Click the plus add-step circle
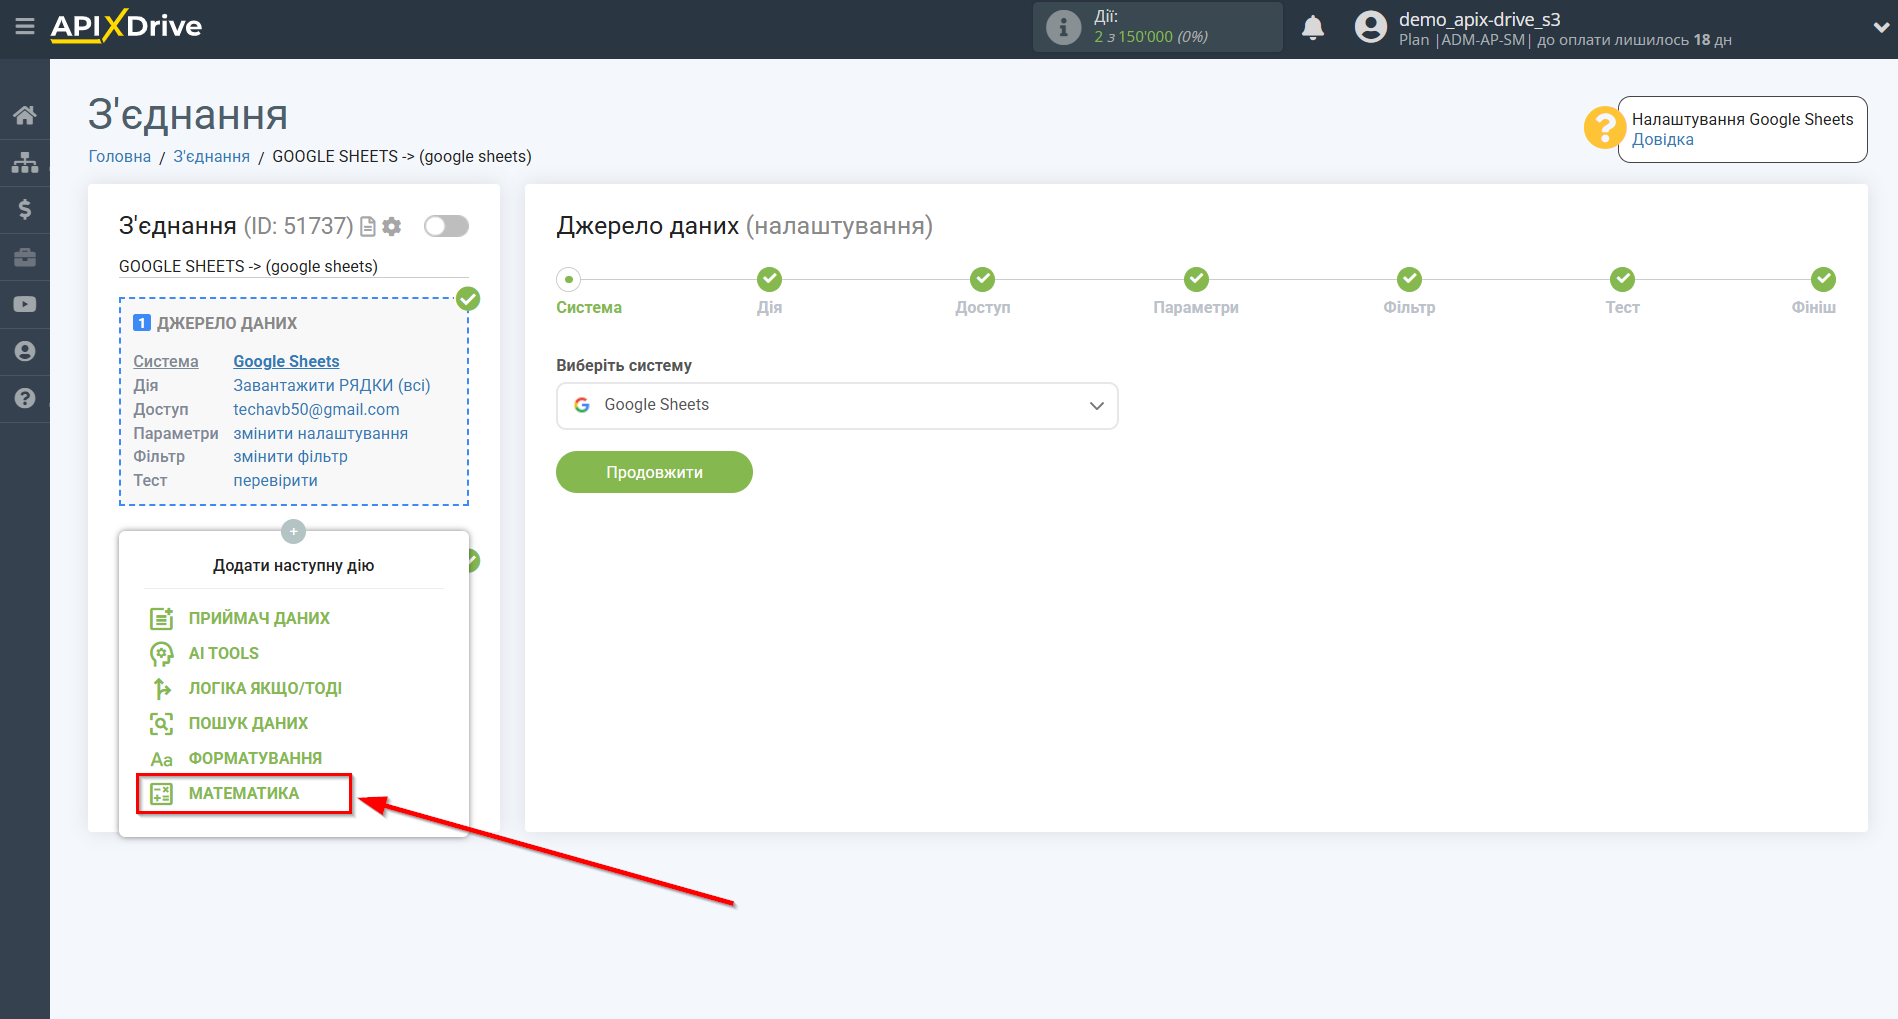Image resolution: width=1898 pixels, height=1019 pixels. pyautogui.click(x=293, y=531)
